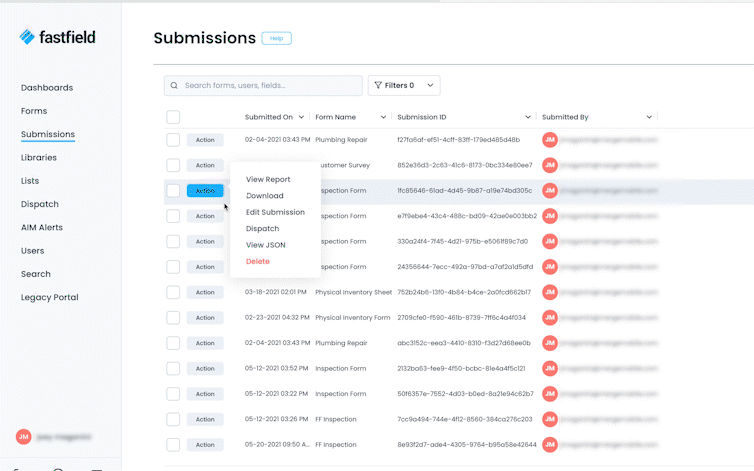Click the JM avatar in first row
754x471 pixels.
549,140
